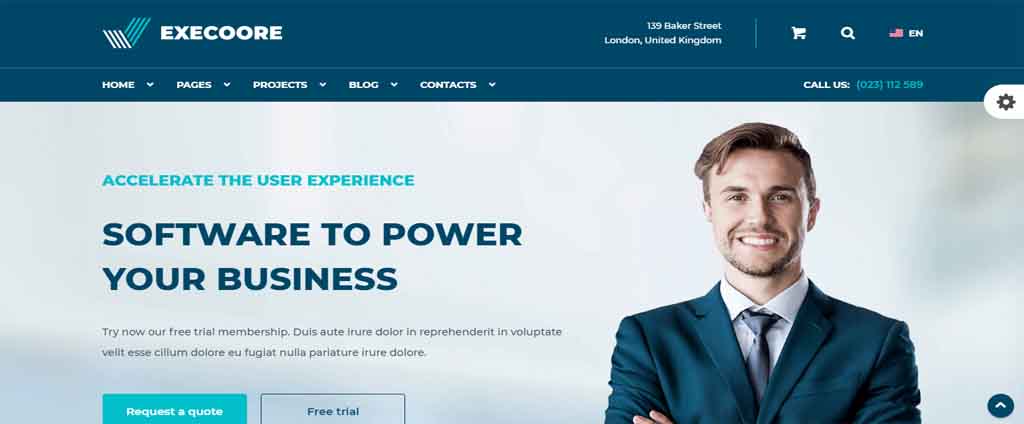Click the EXECOORE brand name text

click(x=221, y=33)
